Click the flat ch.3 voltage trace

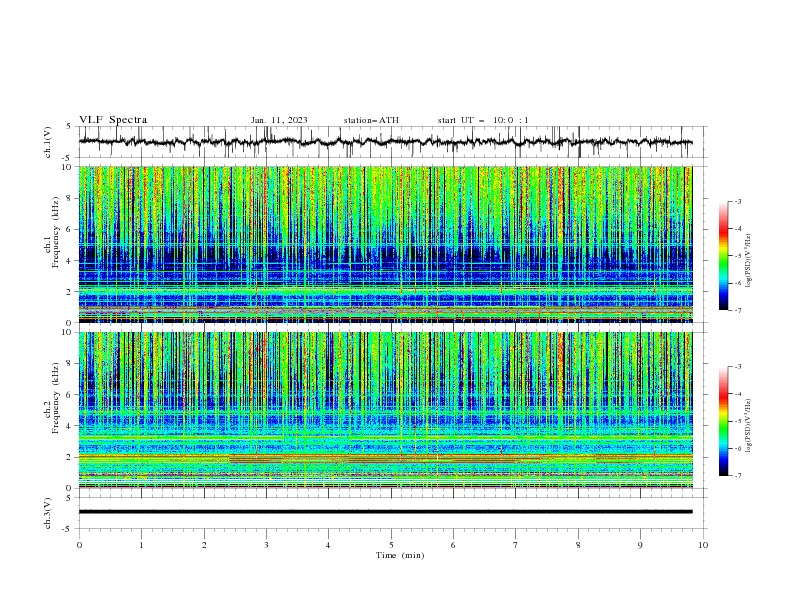pos(385,512)
